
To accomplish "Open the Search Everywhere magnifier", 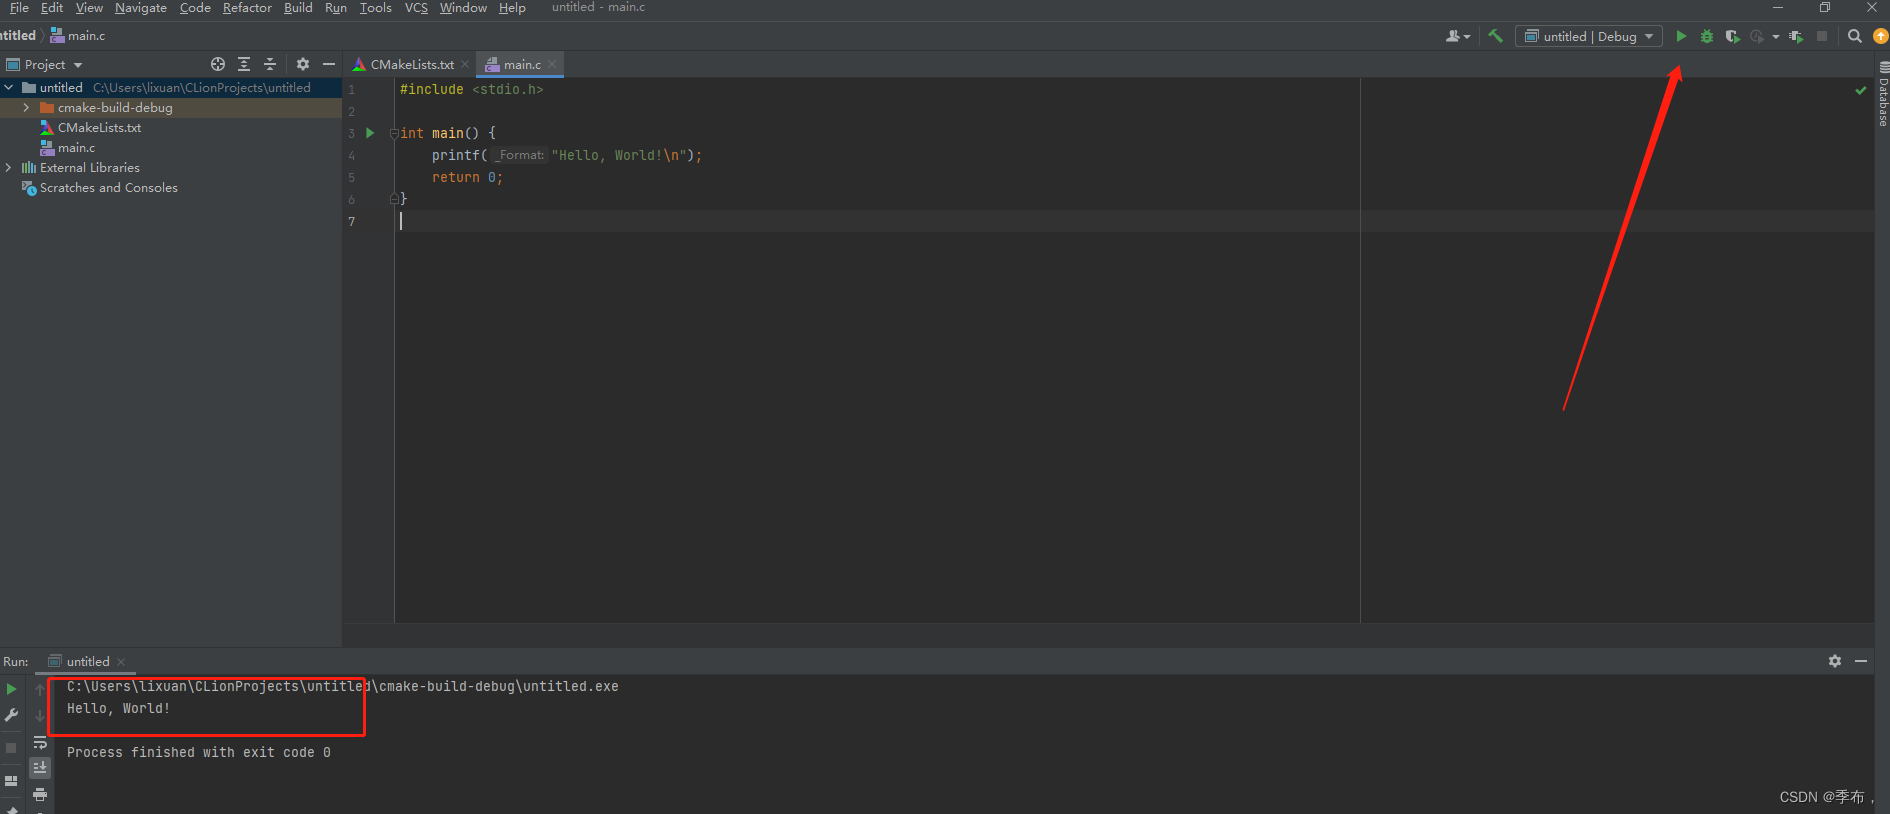I will (1855, 36).
